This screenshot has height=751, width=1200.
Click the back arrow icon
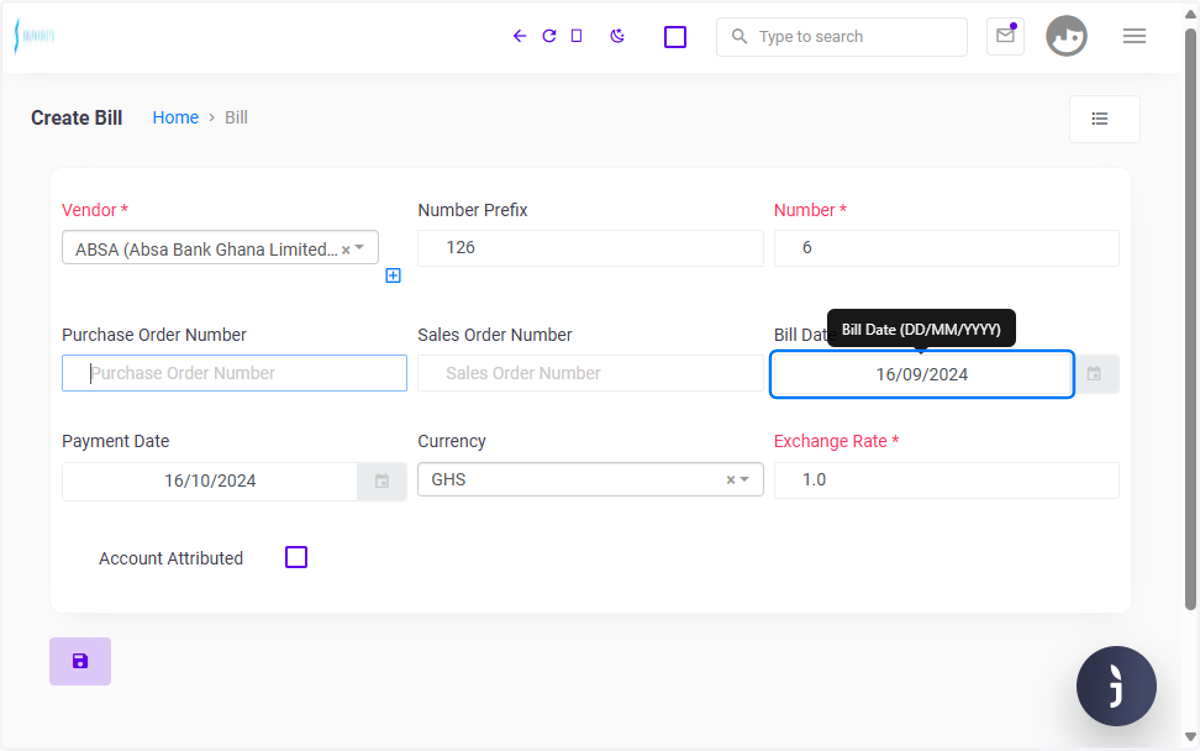[x=519, y=36]
